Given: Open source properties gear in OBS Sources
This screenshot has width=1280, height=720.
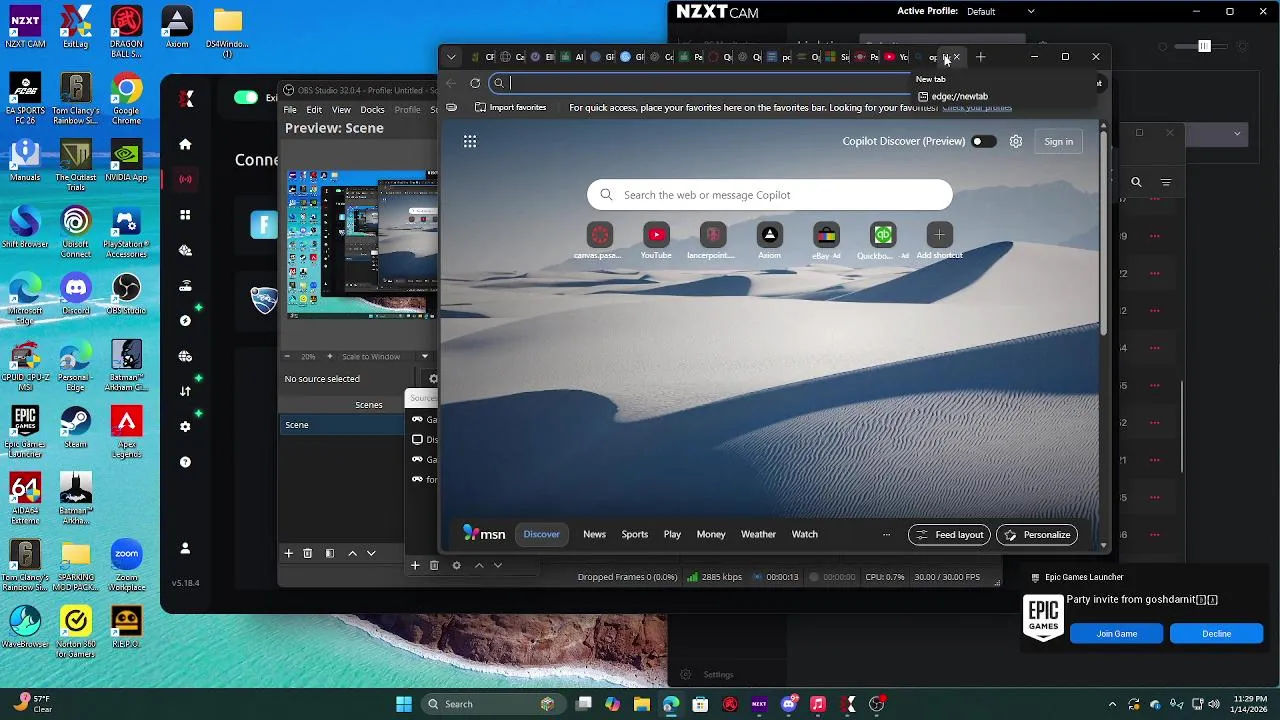Looking at the screenshot, I should [456, 565].
